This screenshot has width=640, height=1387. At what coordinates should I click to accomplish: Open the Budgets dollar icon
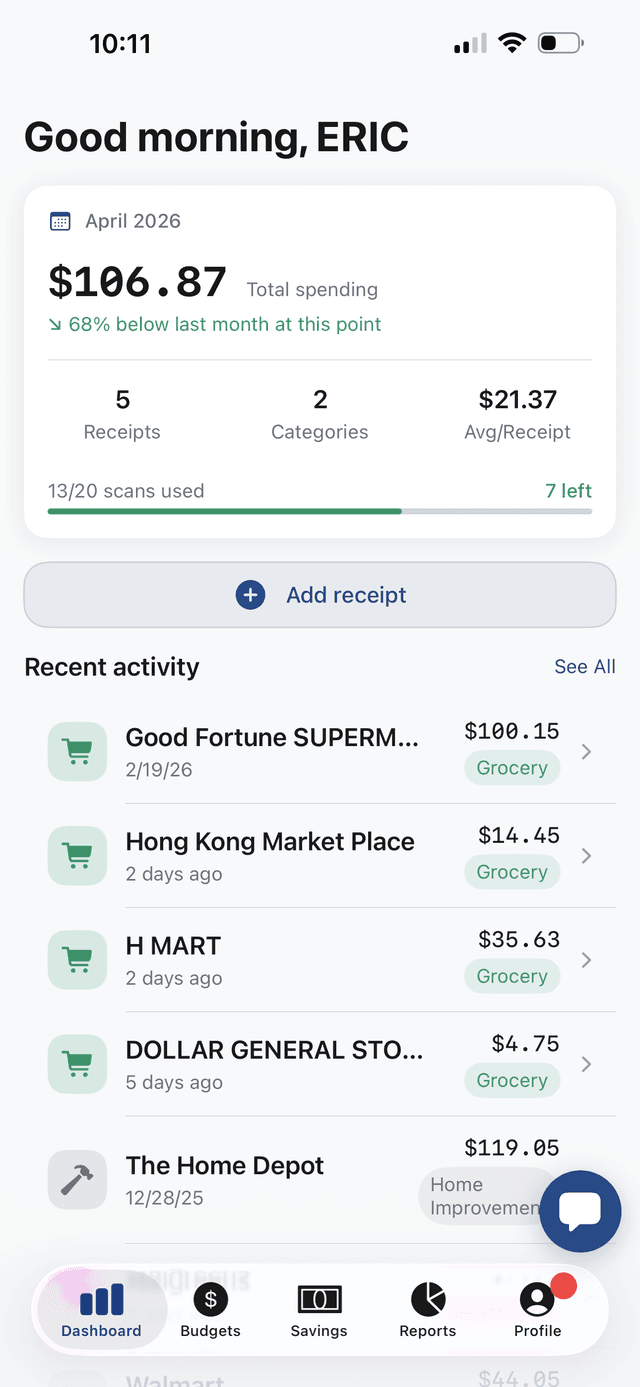point(210,1297)
